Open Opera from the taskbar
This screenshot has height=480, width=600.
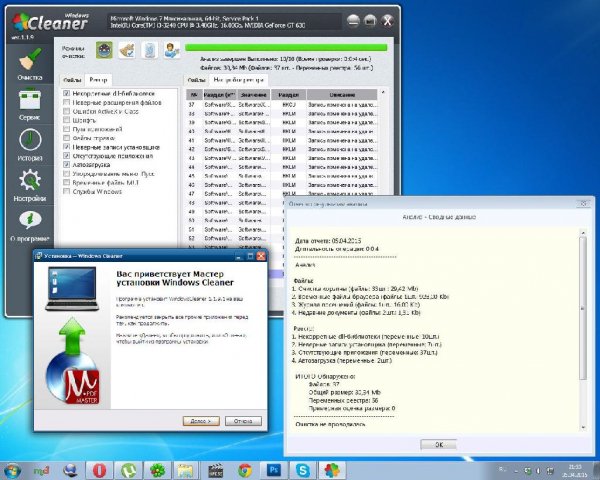99,470
